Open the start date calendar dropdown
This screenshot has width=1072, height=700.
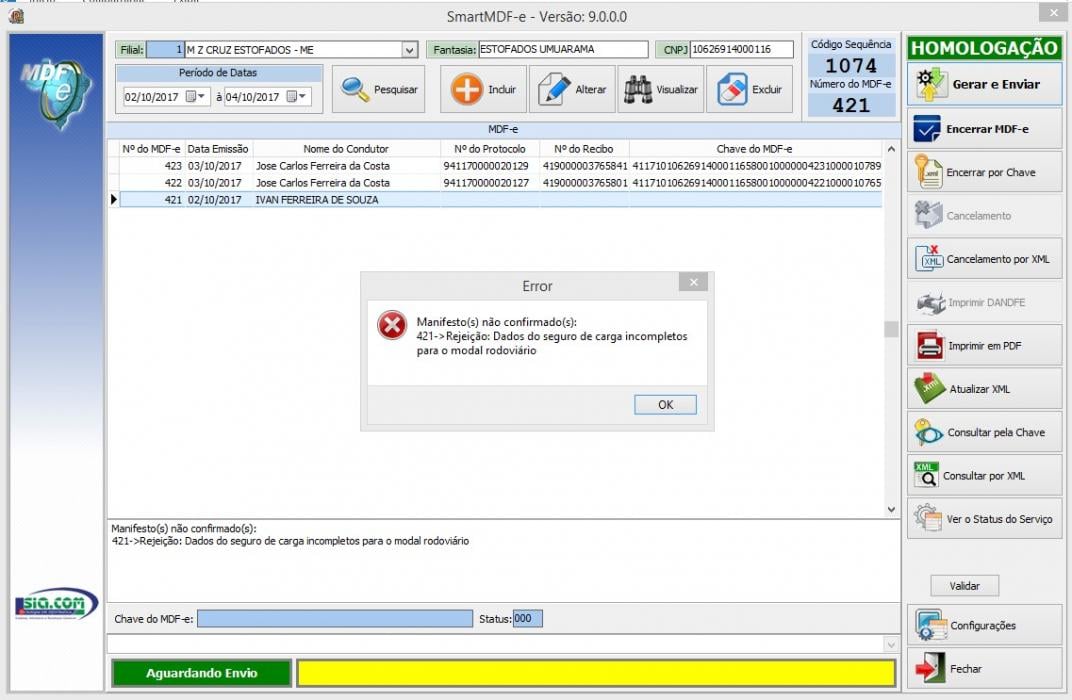(x=196, y=96)
